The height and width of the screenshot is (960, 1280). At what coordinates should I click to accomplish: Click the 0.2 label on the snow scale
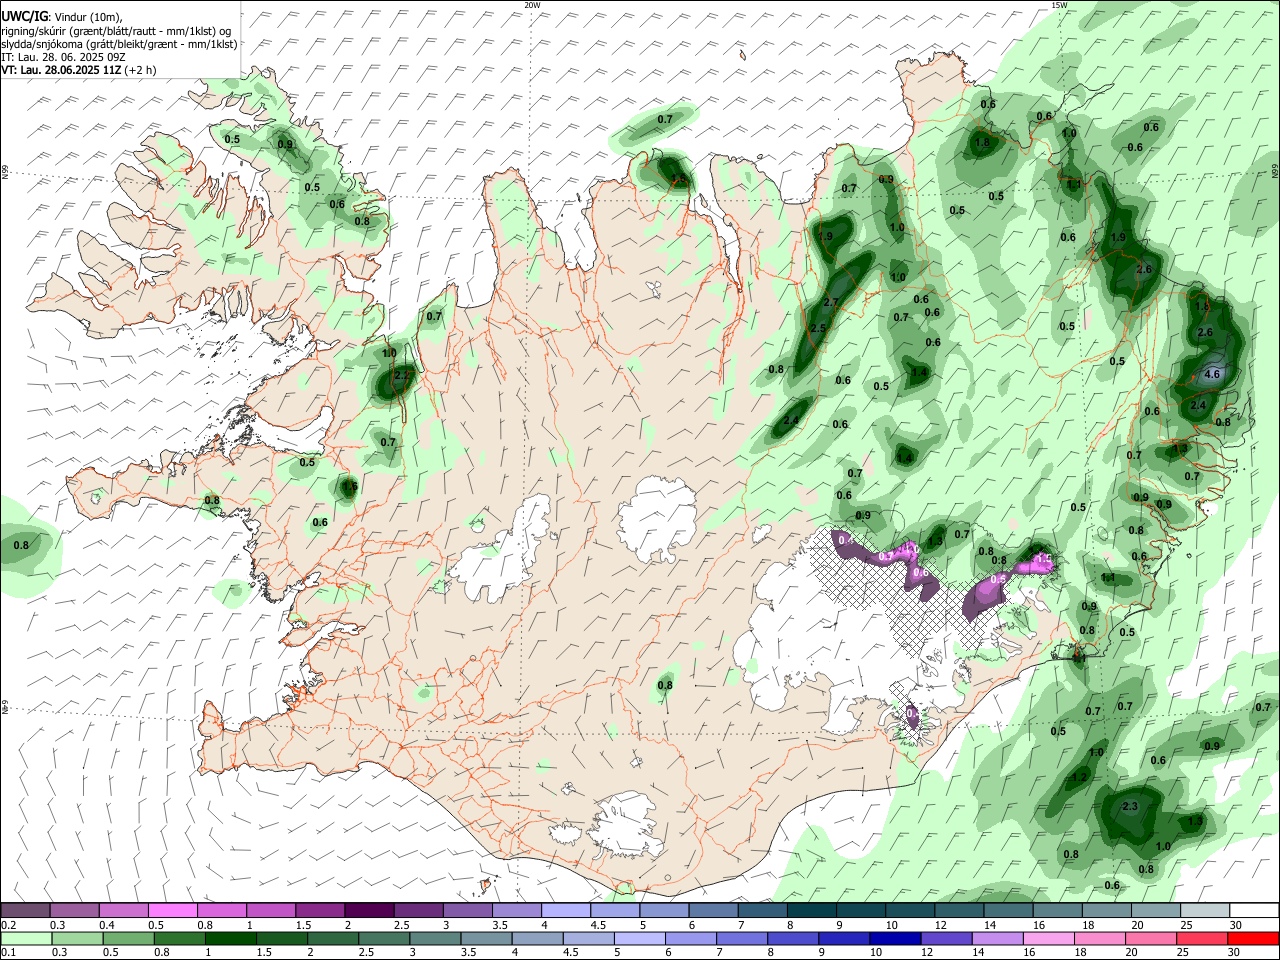click(x=8, y=925)
